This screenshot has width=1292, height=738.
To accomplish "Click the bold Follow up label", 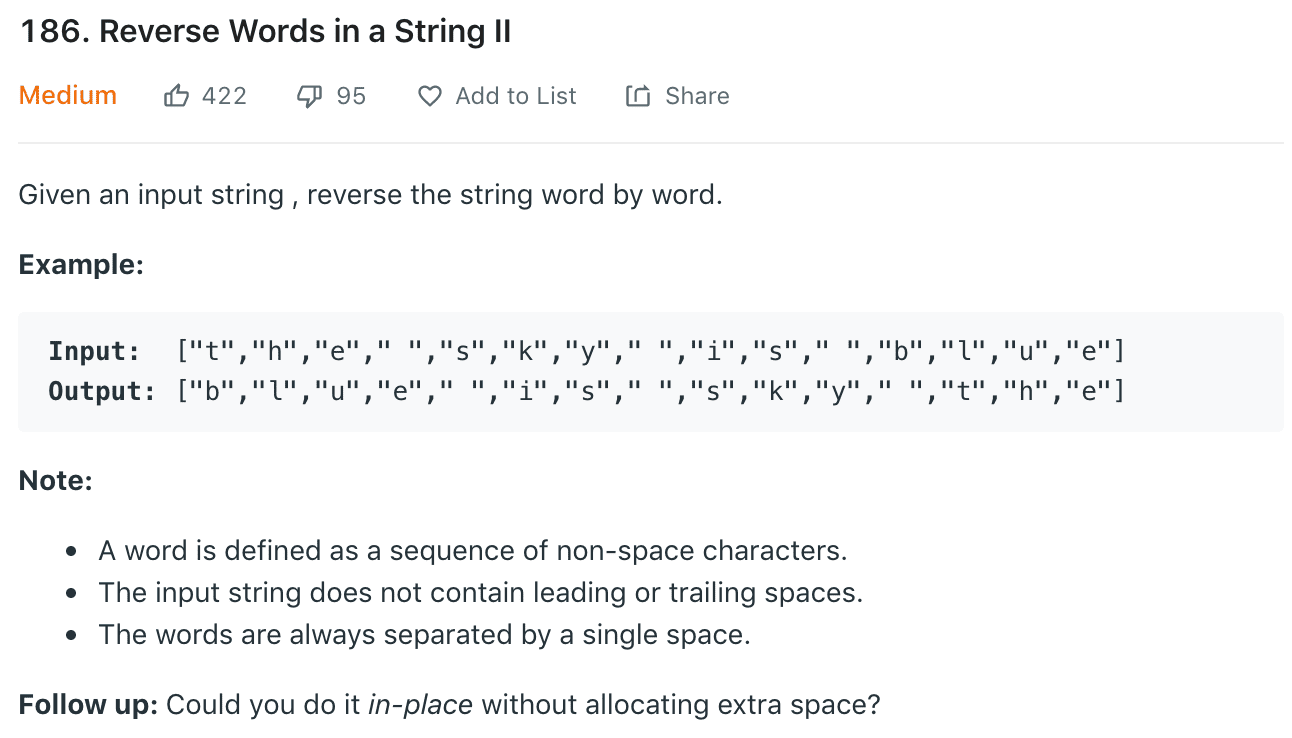I will coord(88,705).
